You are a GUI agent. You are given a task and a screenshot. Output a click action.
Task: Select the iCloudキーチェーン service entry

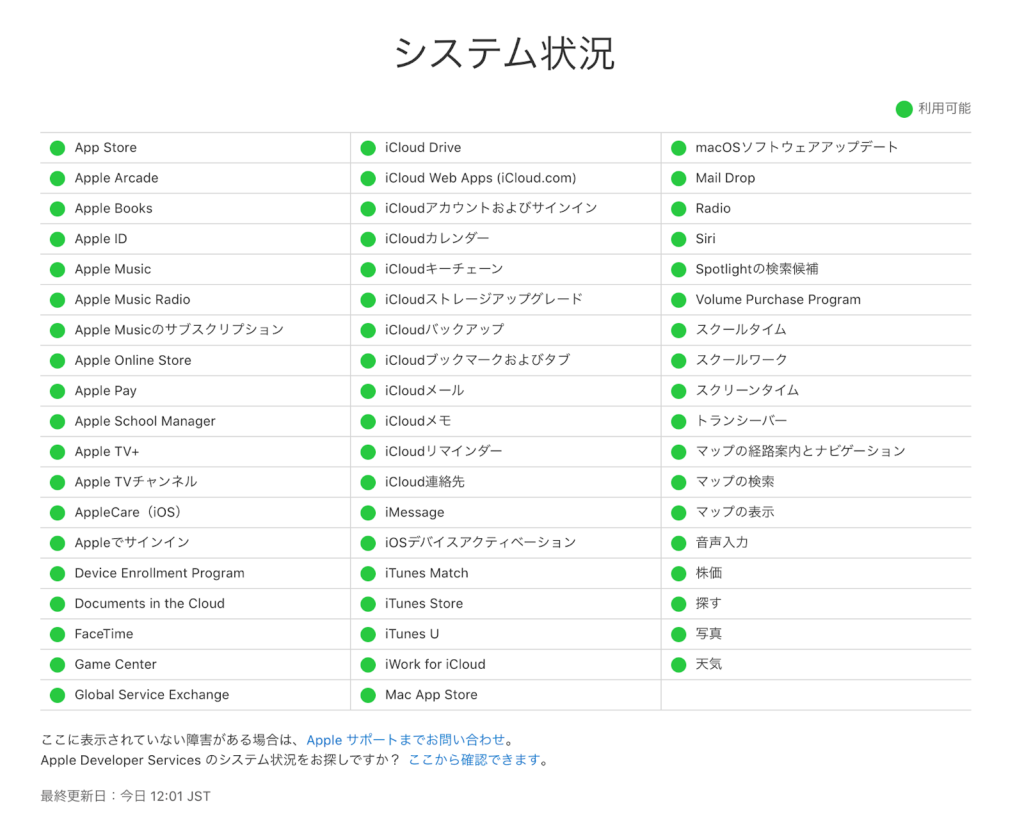pos(443,269)
